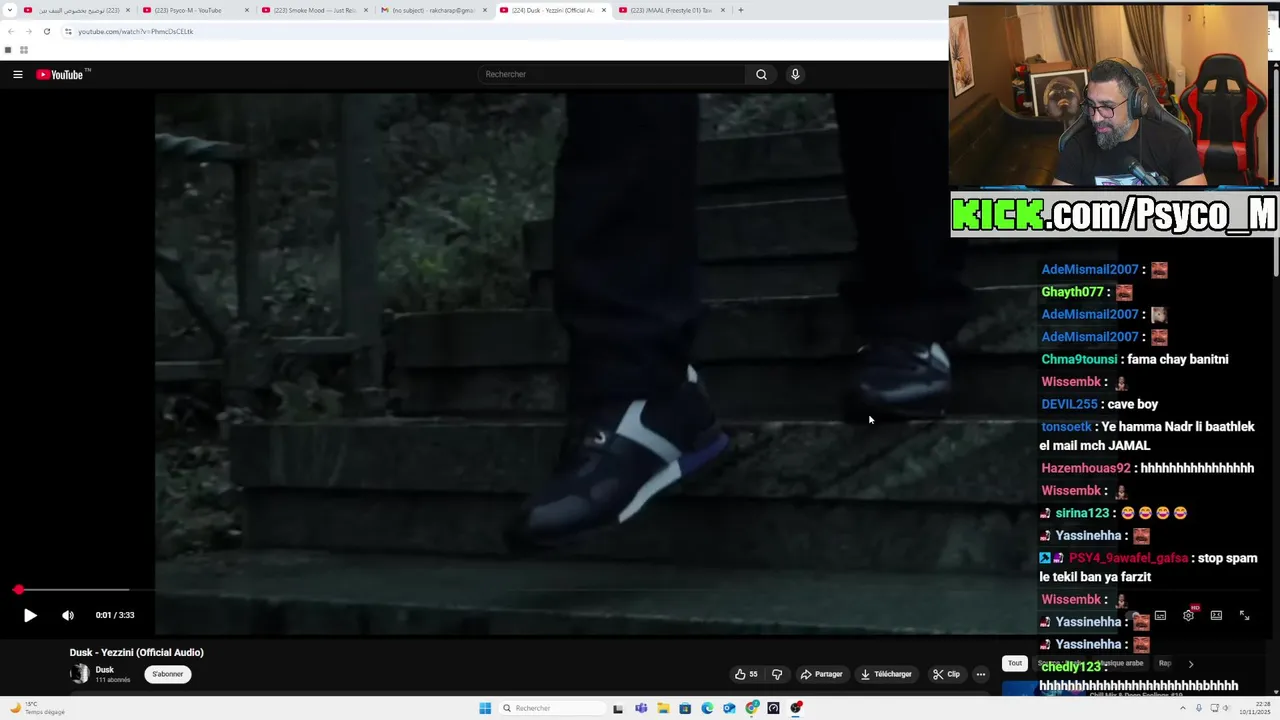Open the YouTube hamburger guide menu
This screenshot has height=720, width=1280.
[x=18, y=74]
